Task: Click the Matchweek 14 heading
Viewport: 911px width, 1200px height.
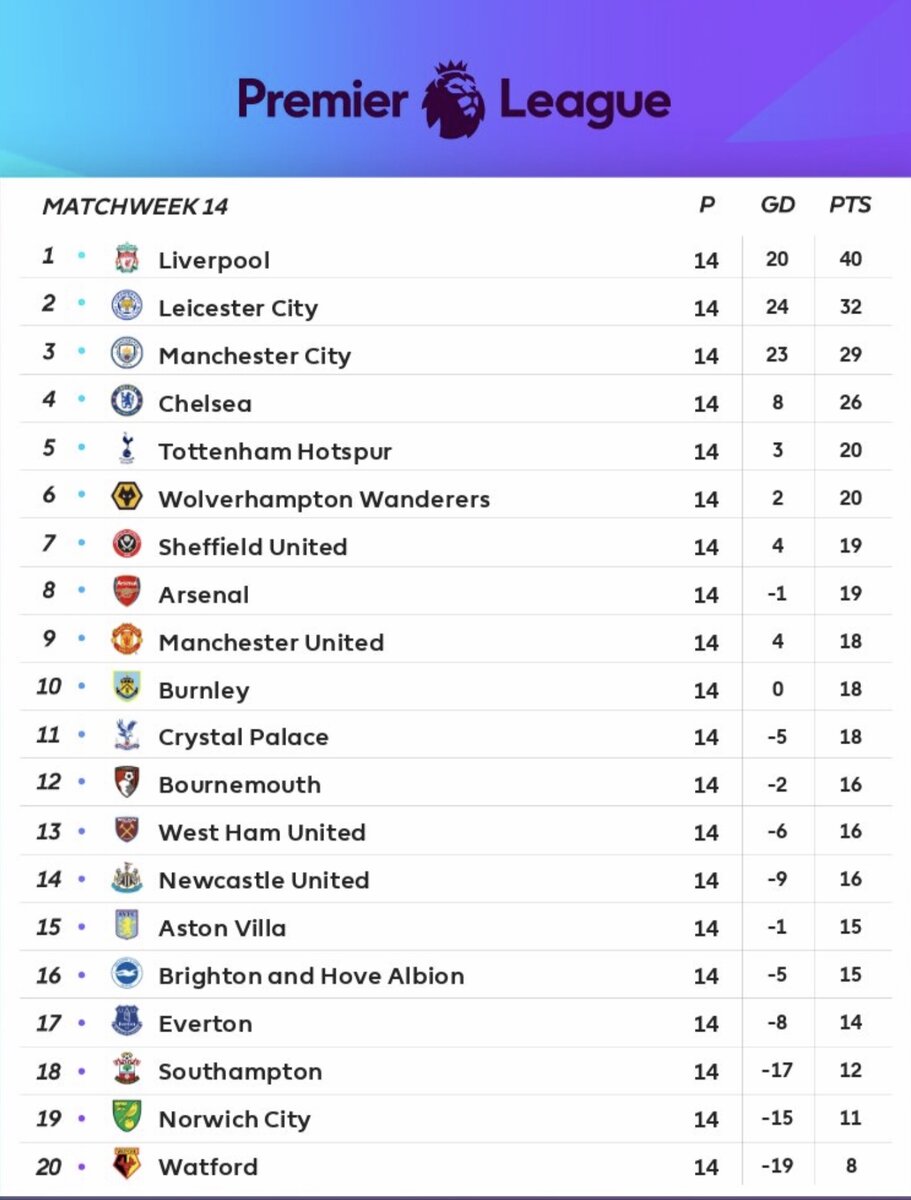Action: (x=135, y=207)
